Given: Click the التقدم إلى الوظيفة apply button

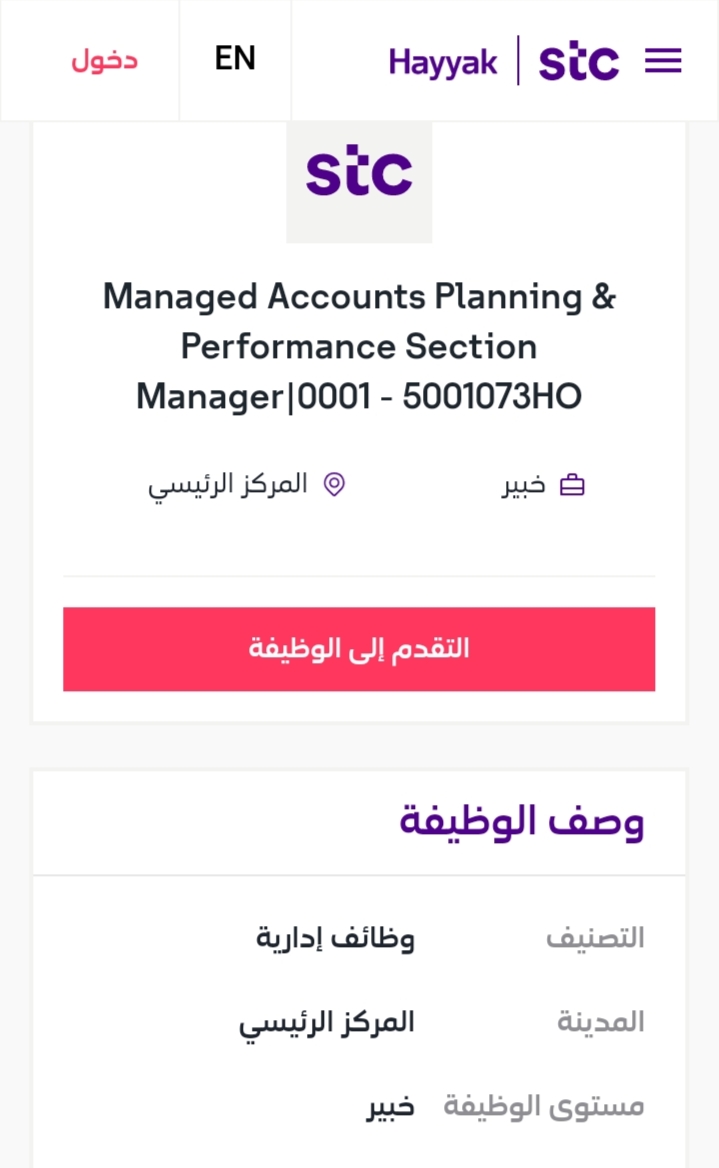Looking at the screenshot, I should [x=359, y=649].
